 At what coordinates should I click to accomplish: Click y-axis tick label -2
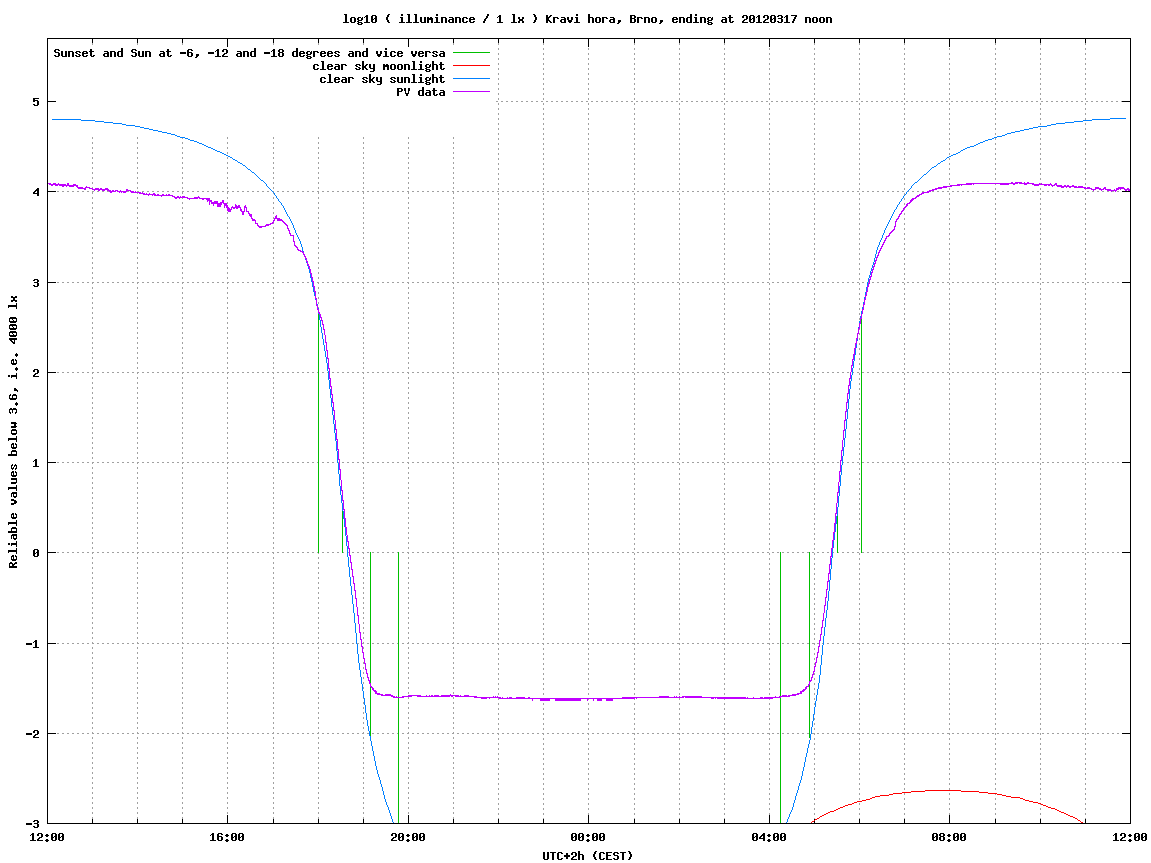33,734
